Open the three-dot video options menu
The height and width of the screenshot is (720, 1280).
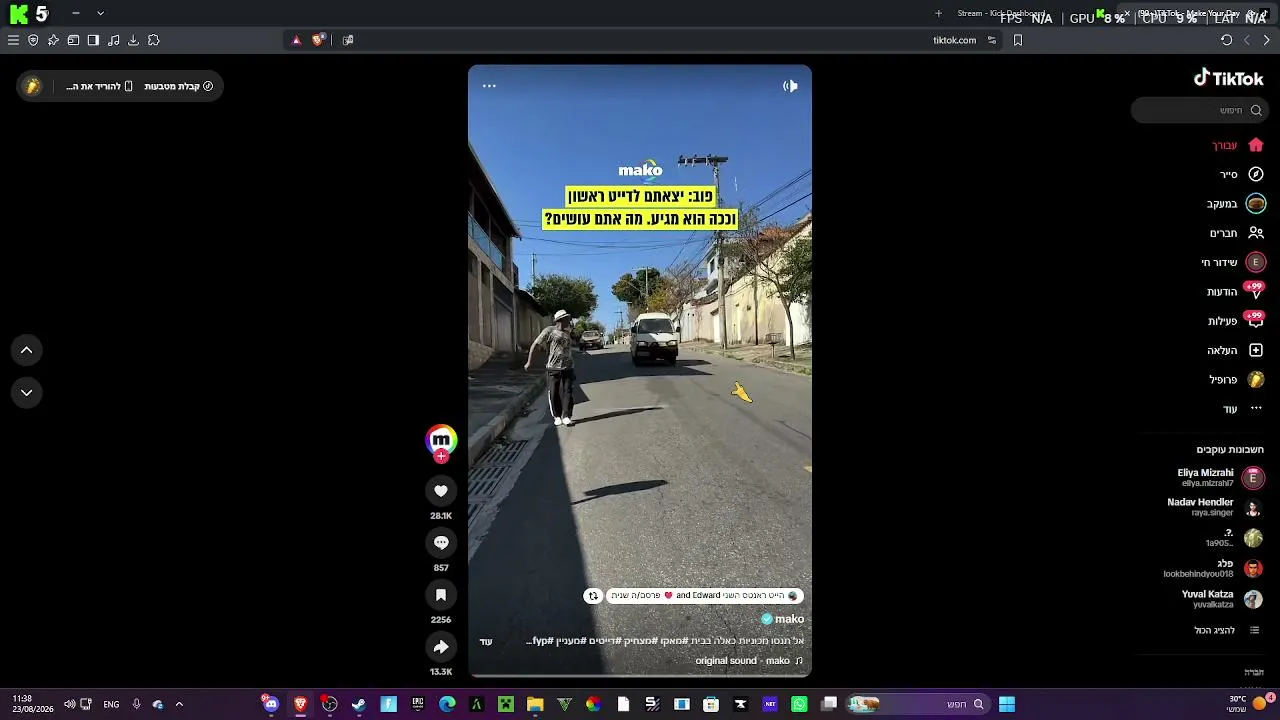(x=489, y=86)
